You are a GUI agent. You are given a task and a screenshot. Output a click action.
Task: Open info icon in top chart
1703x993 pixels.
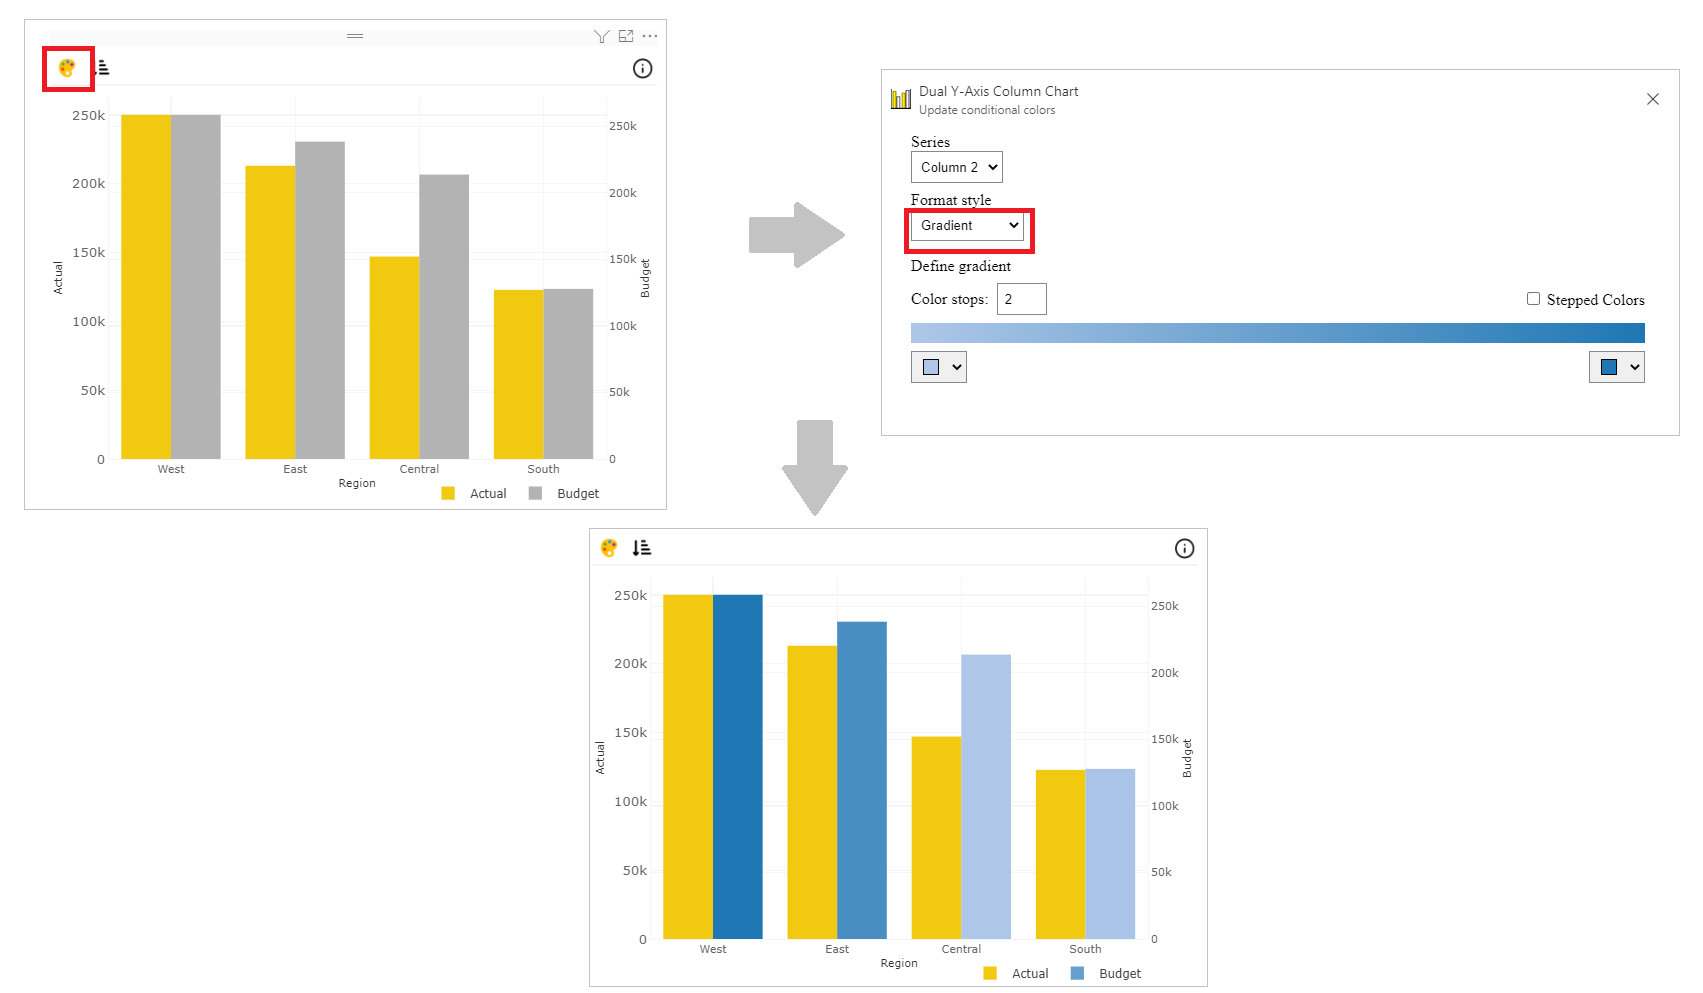click(x=643, y=68)
